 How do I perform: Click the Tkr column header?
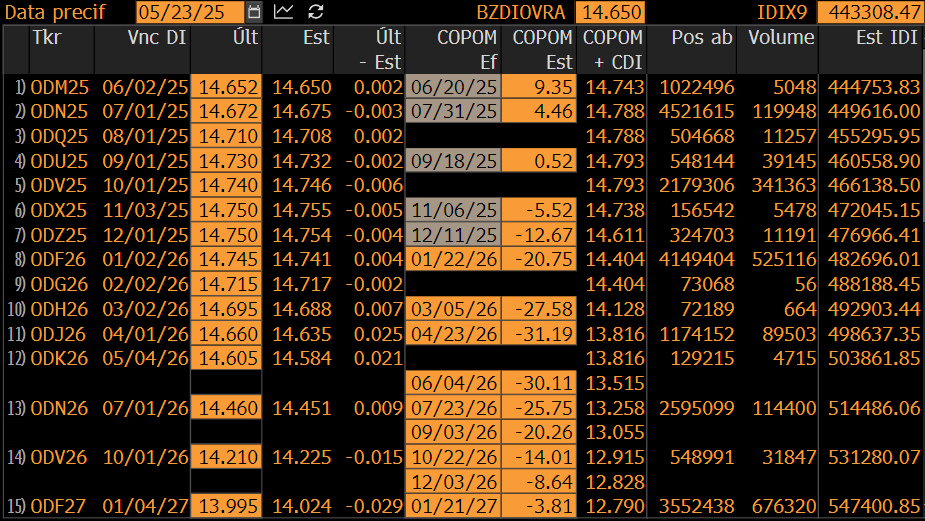[47, 38]
